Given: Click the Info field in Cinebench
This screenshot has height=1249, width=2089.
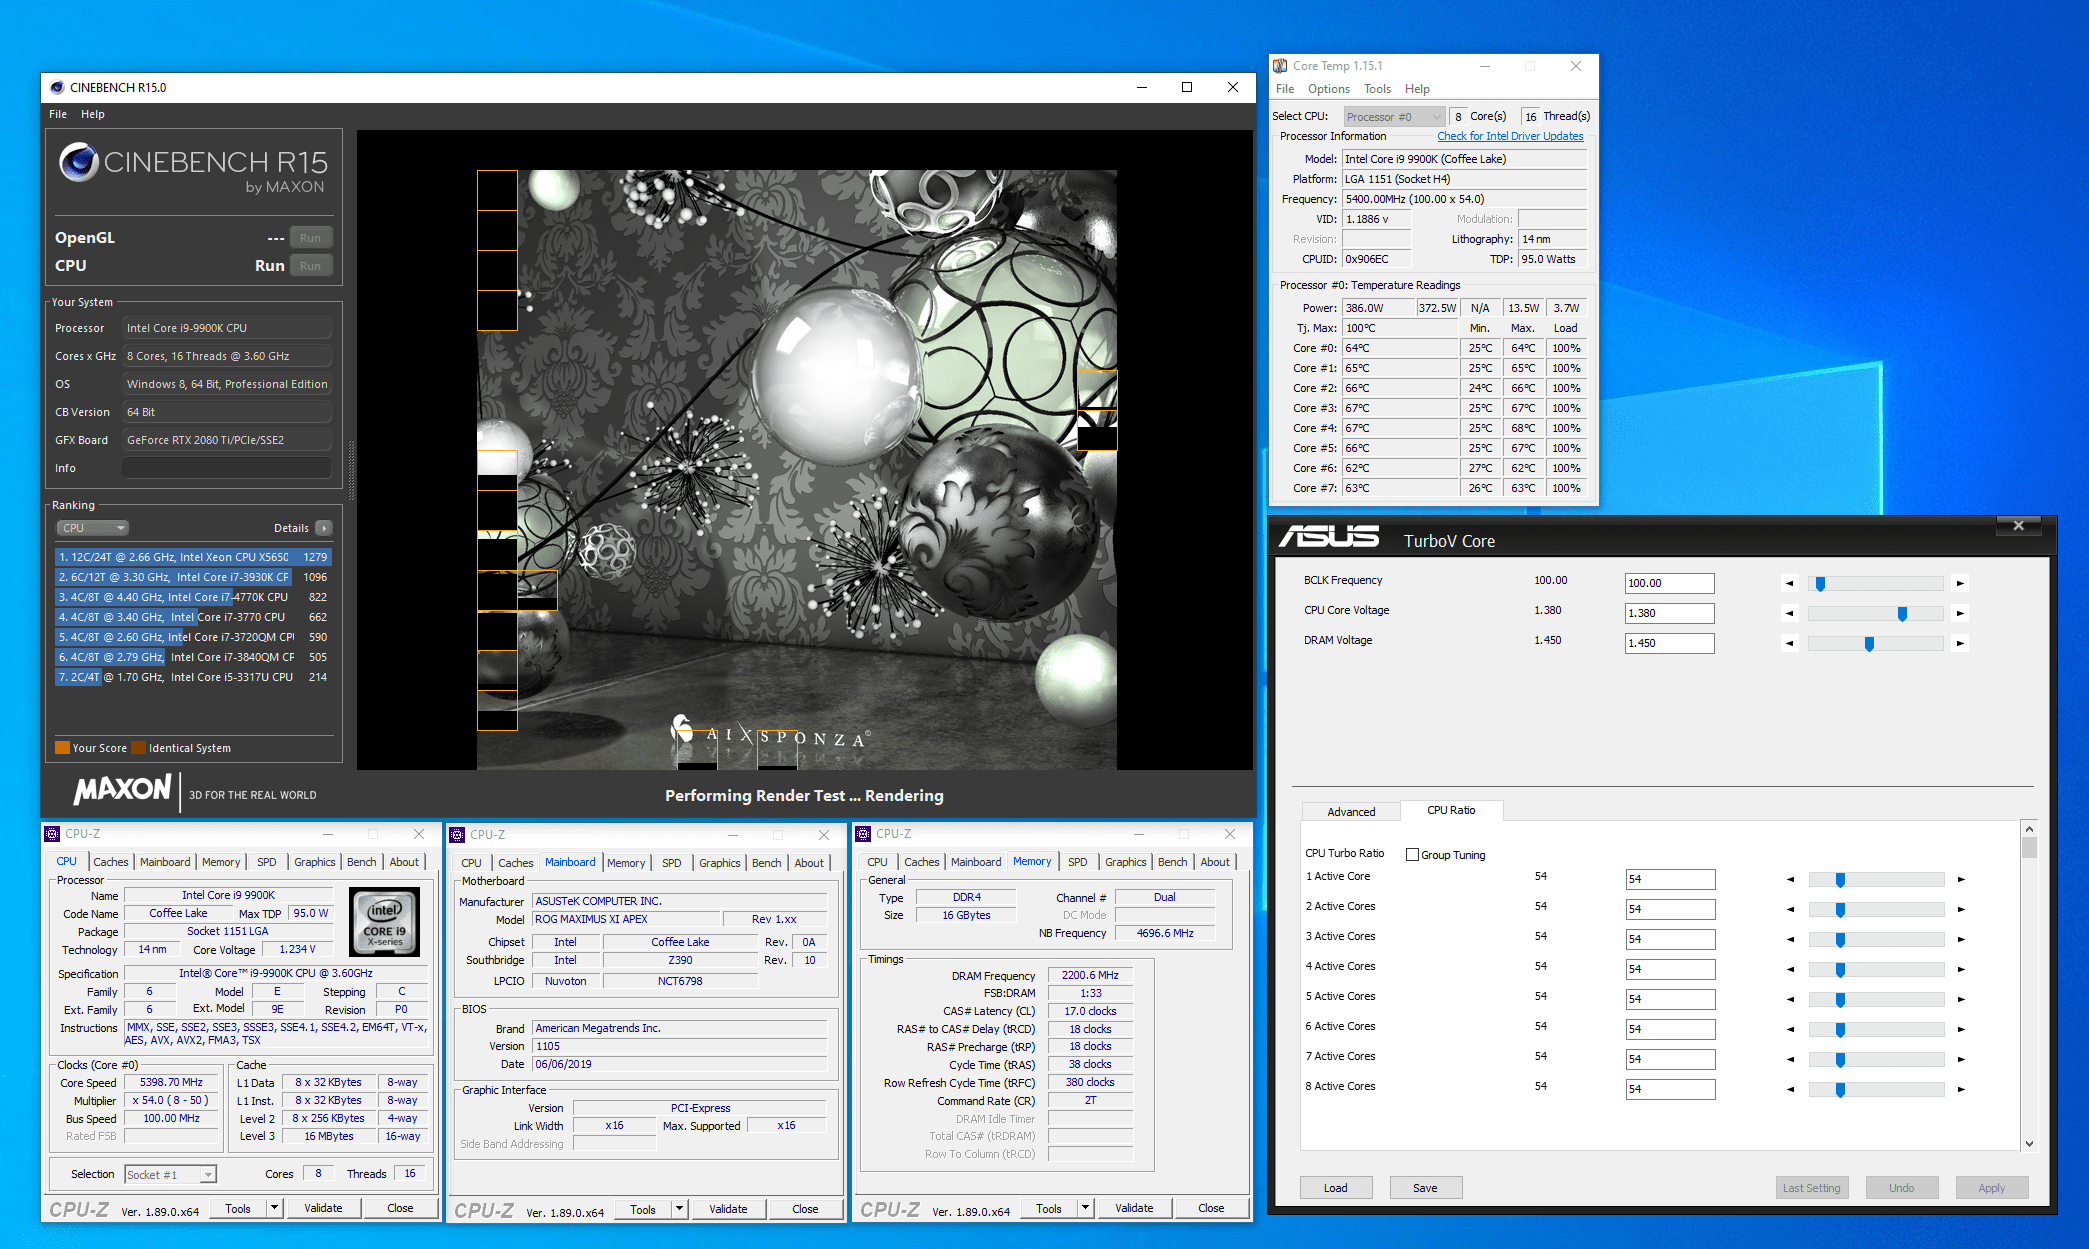Looking at the screenshot, I should coord(227,468).
